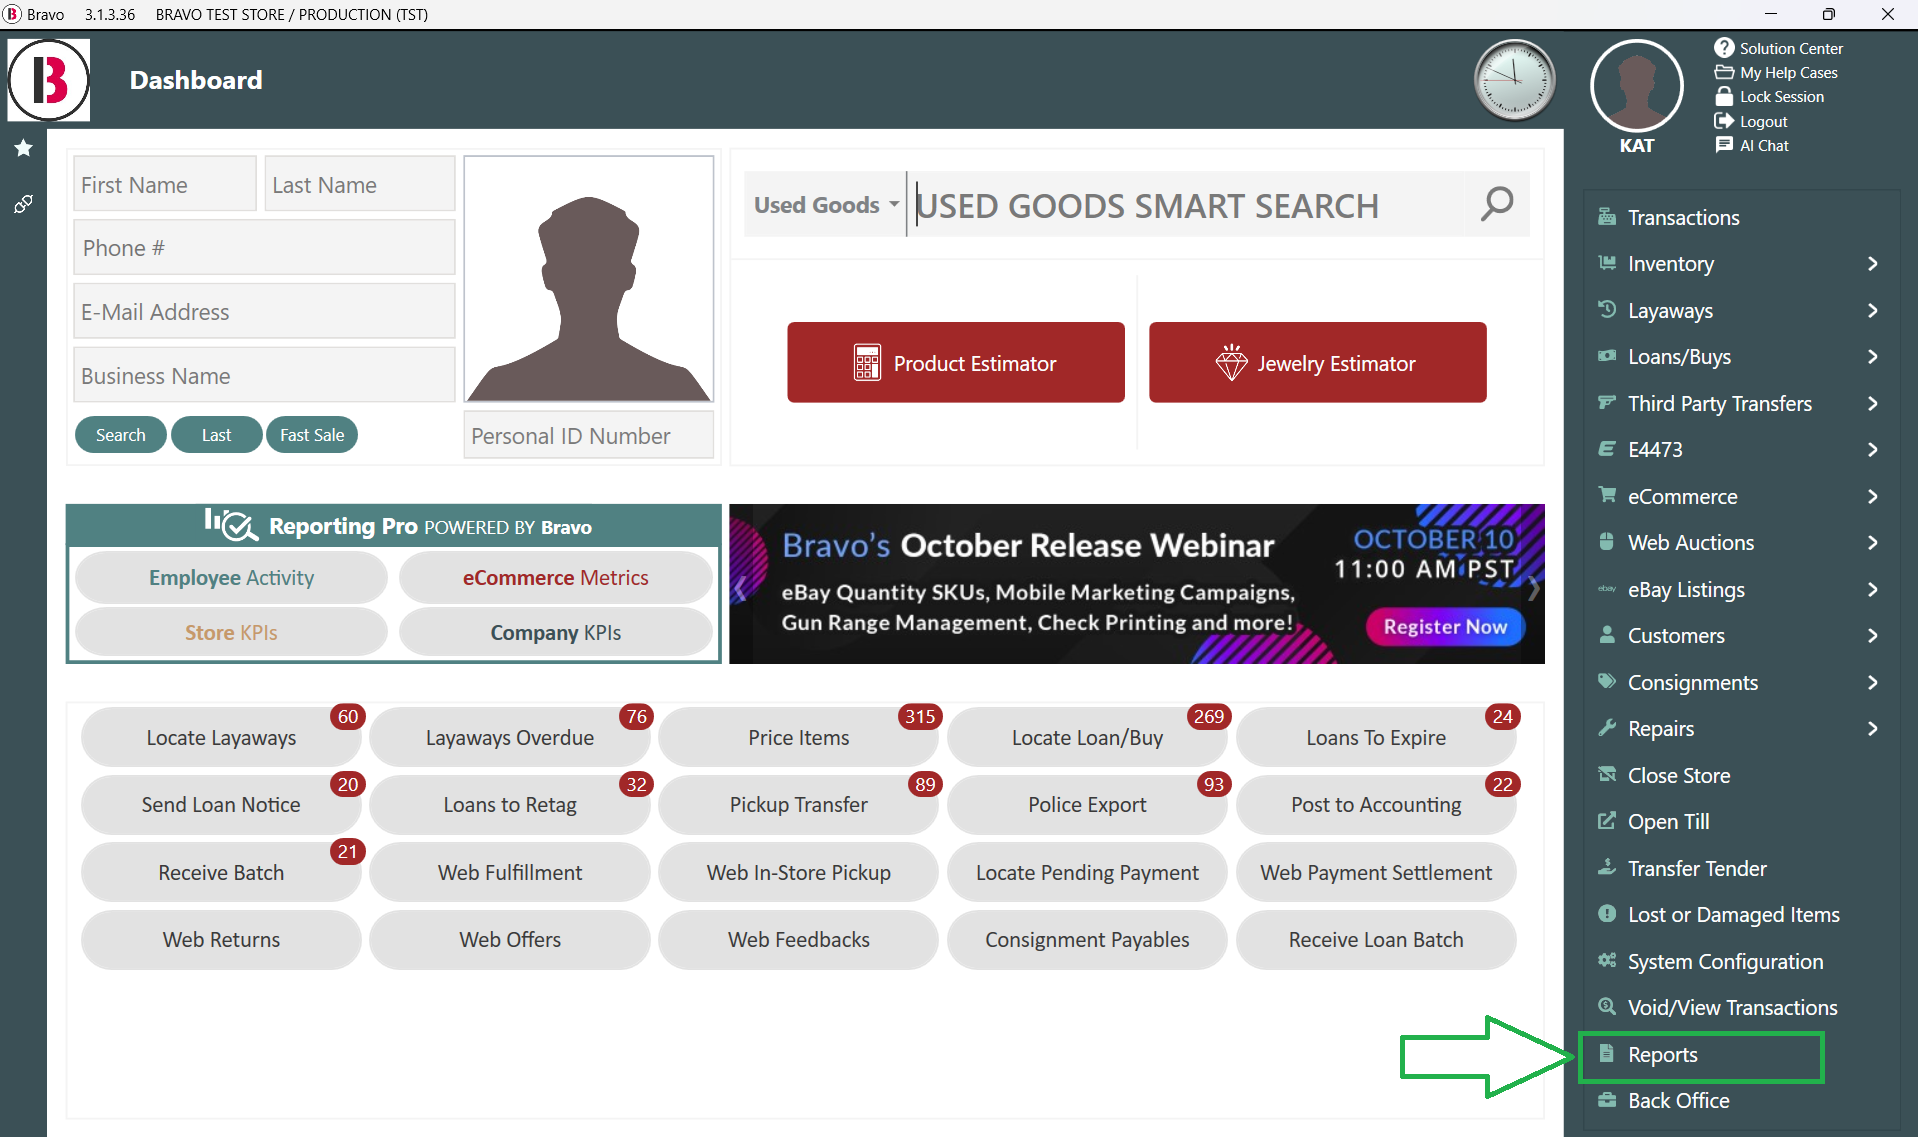Open favorites star icon in left sidebar
Screen dimensions: 1918x1137
24,148
